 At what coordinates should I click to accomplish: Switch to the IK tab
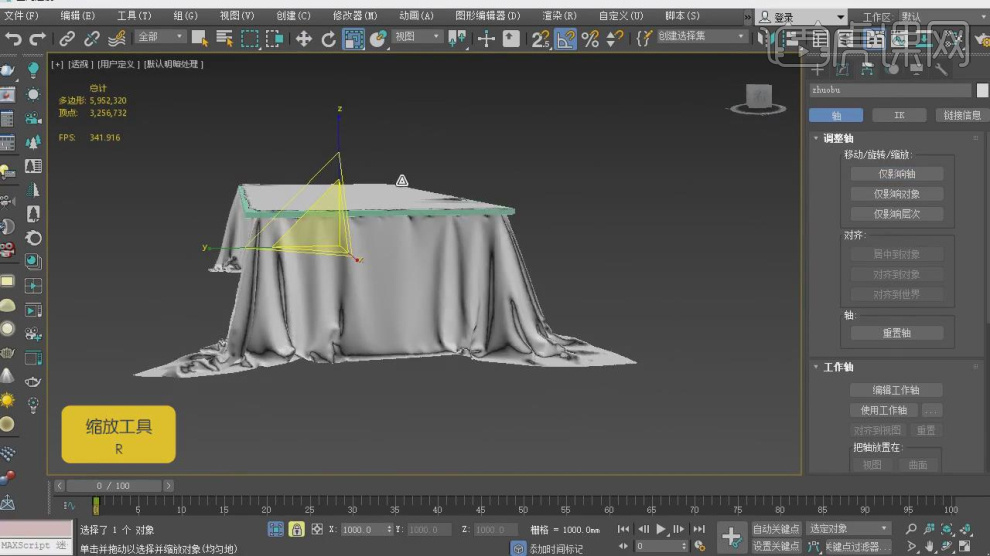tap(898, 115)
